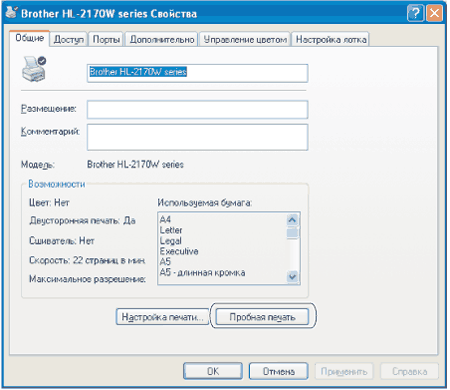Click the Используемая бумага label

click(205, 203)
